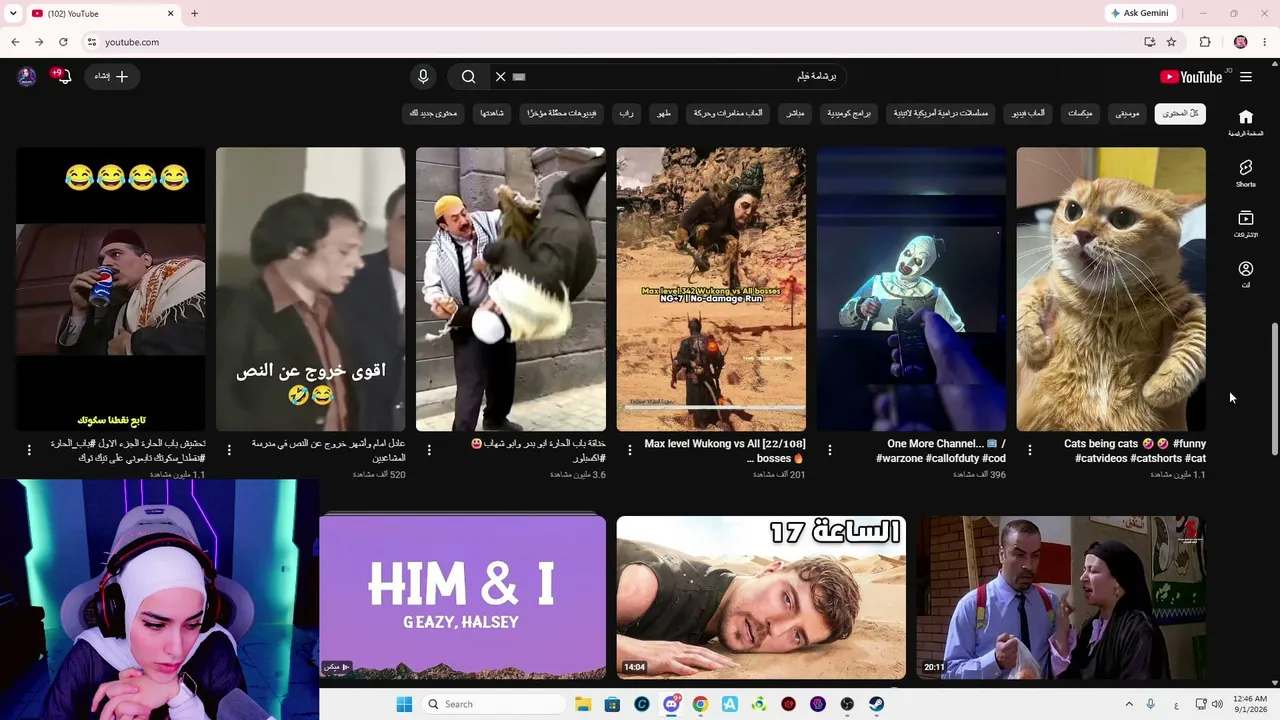The width and height of the screenshot is (1280, 720).
Task: Open the Chrome three-dot menu
Action: tap(1265, 42)
